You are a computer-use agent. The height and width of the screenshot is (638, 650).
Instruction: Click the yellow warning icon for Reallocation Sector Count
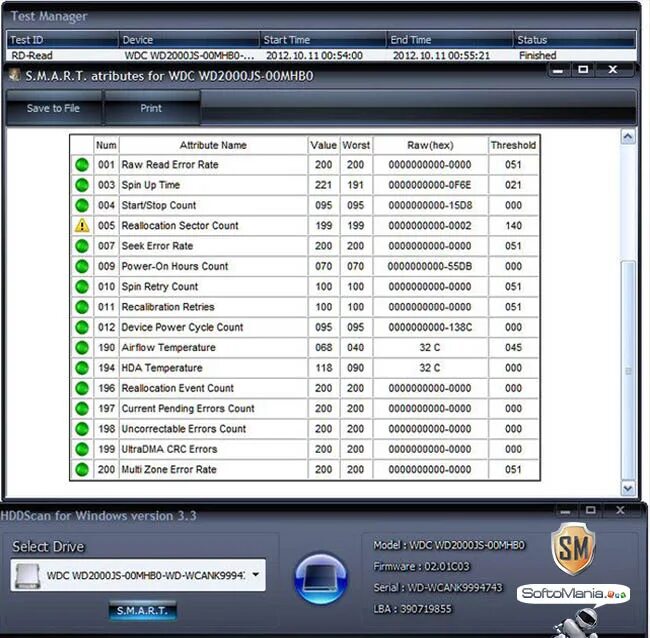pyautogui.click(x=82, y=225)
